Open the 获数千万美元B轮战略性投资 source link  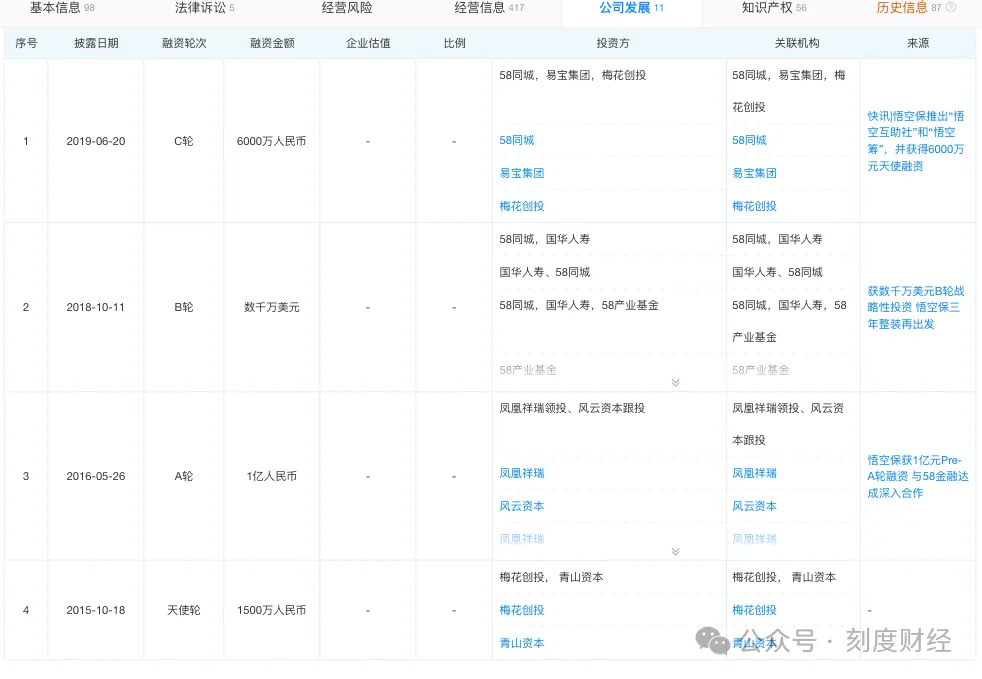[916, 308]
